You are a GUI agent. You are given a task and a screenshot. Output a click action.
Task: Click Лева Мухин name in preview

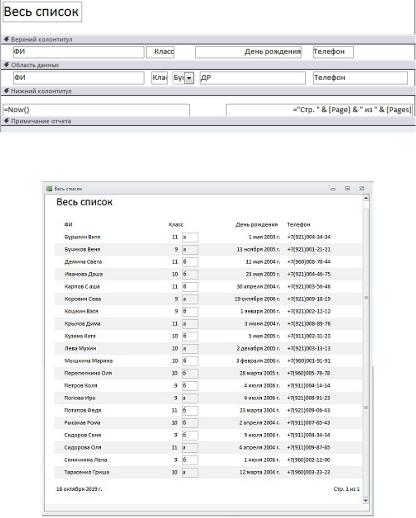[x=80, y=348]
